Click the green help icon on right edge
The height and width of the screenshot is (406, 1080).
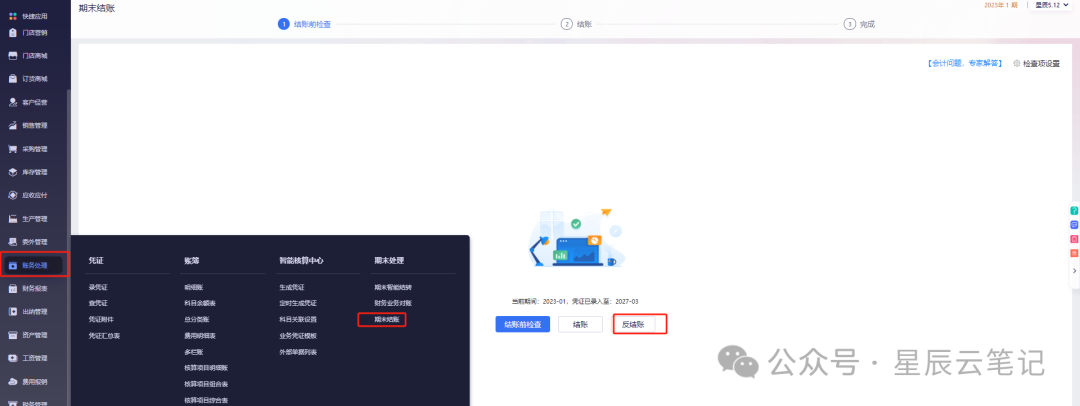1074,210
